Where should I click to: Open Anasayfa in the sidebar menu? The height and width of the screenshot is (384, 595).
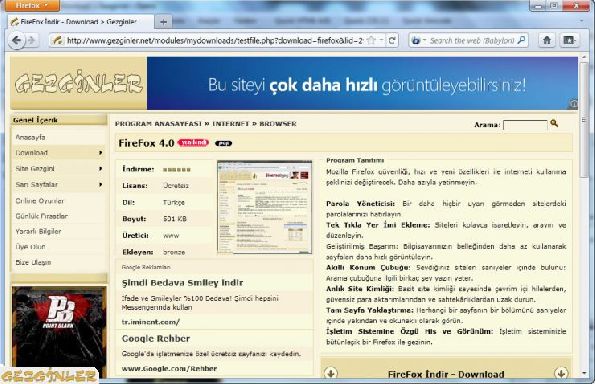click(30, 137)
